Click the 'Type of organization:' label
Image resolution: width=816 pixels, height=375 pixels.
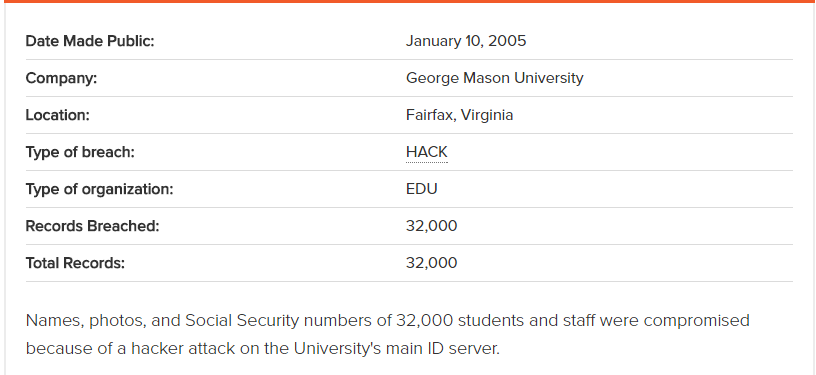99,189
